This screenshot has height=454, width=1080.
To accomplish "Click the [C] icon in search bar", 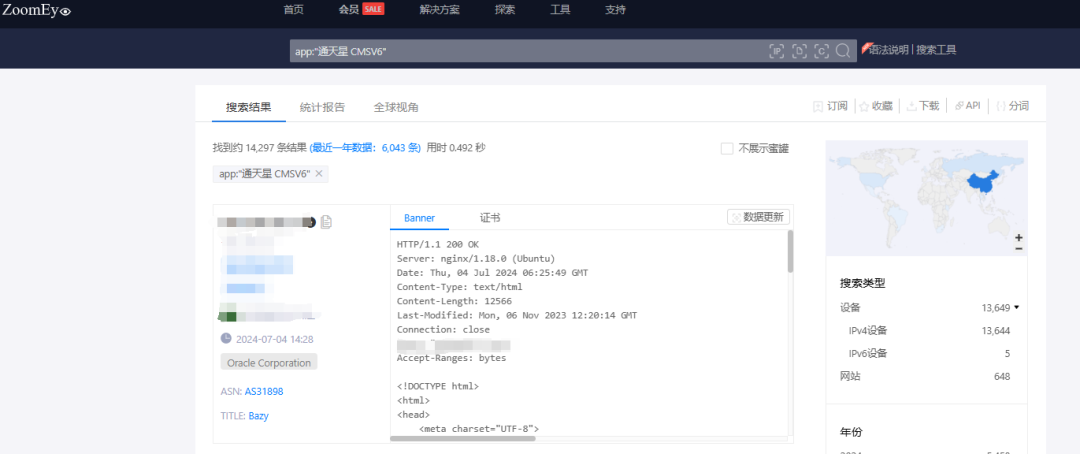I will (821, 51).
